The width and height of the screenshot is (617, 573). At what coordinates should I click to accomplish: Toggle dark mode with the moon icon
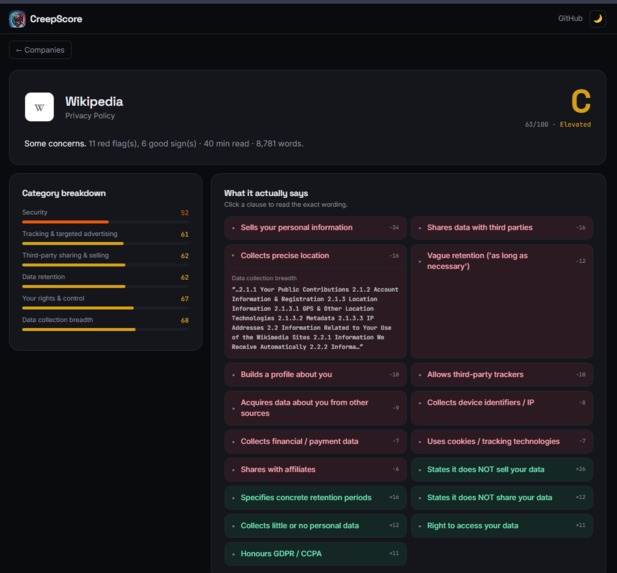click(597, 18)
